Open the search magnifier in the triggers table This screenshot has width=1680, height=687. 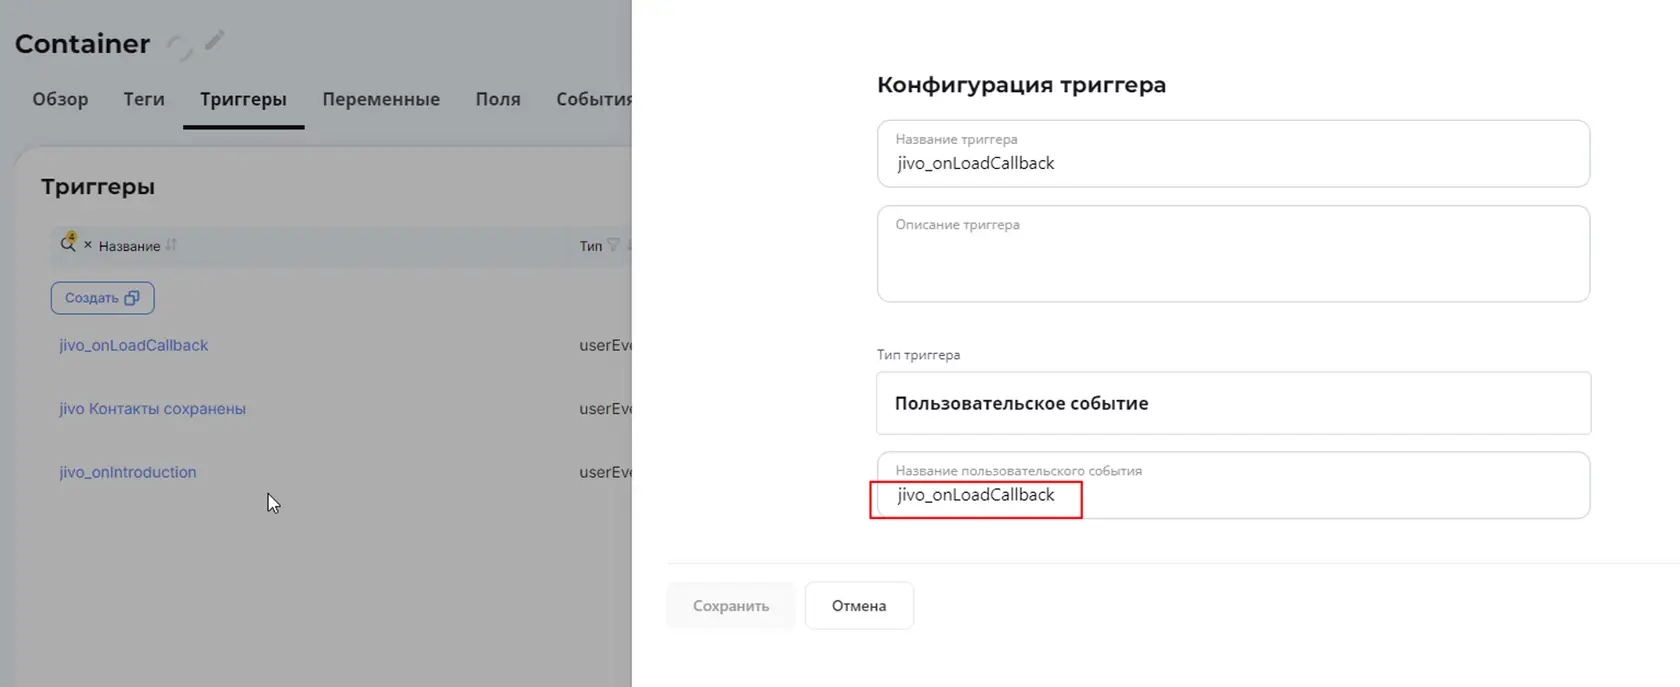68,243
